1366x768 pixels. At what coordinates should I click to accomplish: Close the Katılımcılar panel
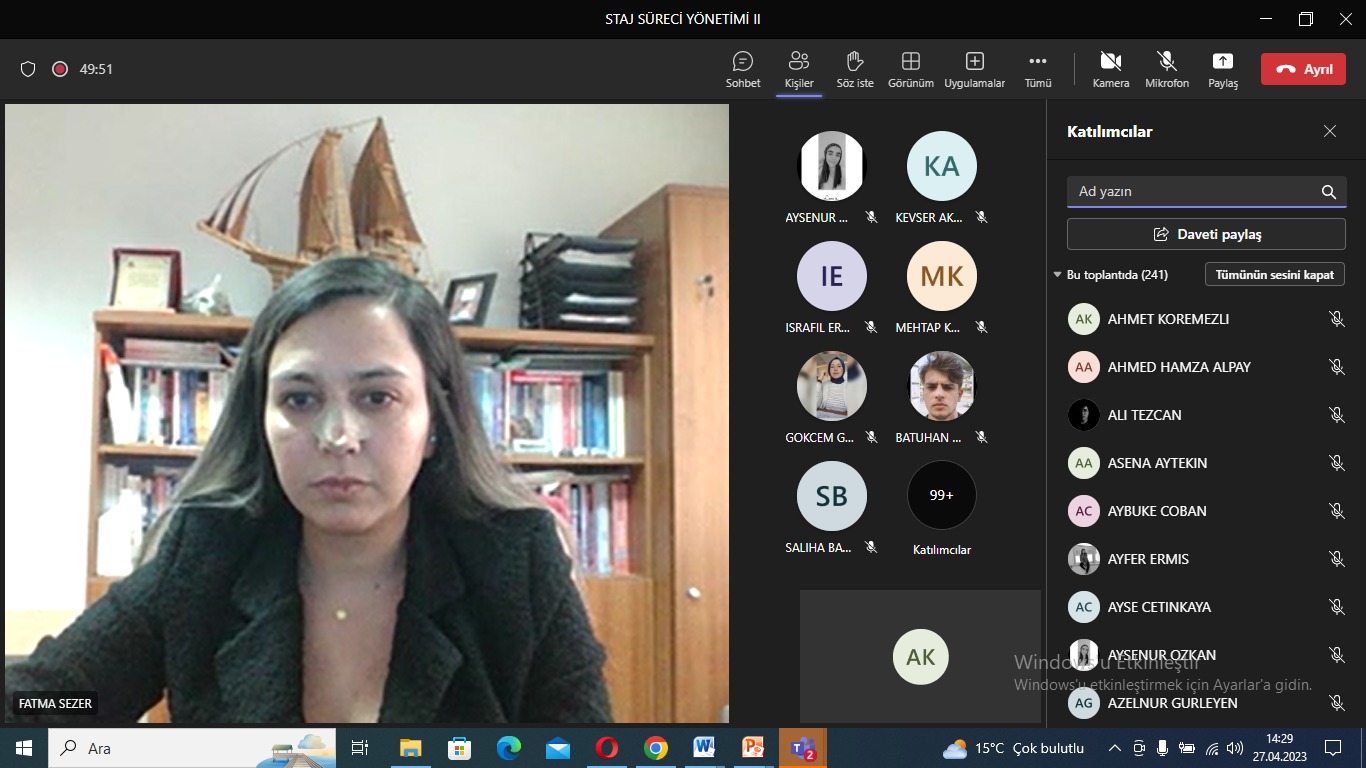tap(1330, 131)
